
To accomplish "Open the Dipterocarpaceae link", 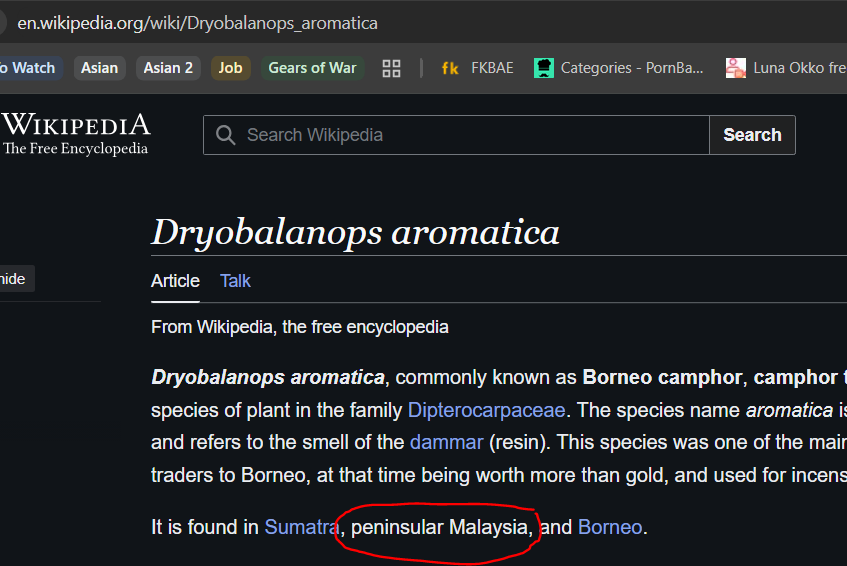I will click(486, 410).
